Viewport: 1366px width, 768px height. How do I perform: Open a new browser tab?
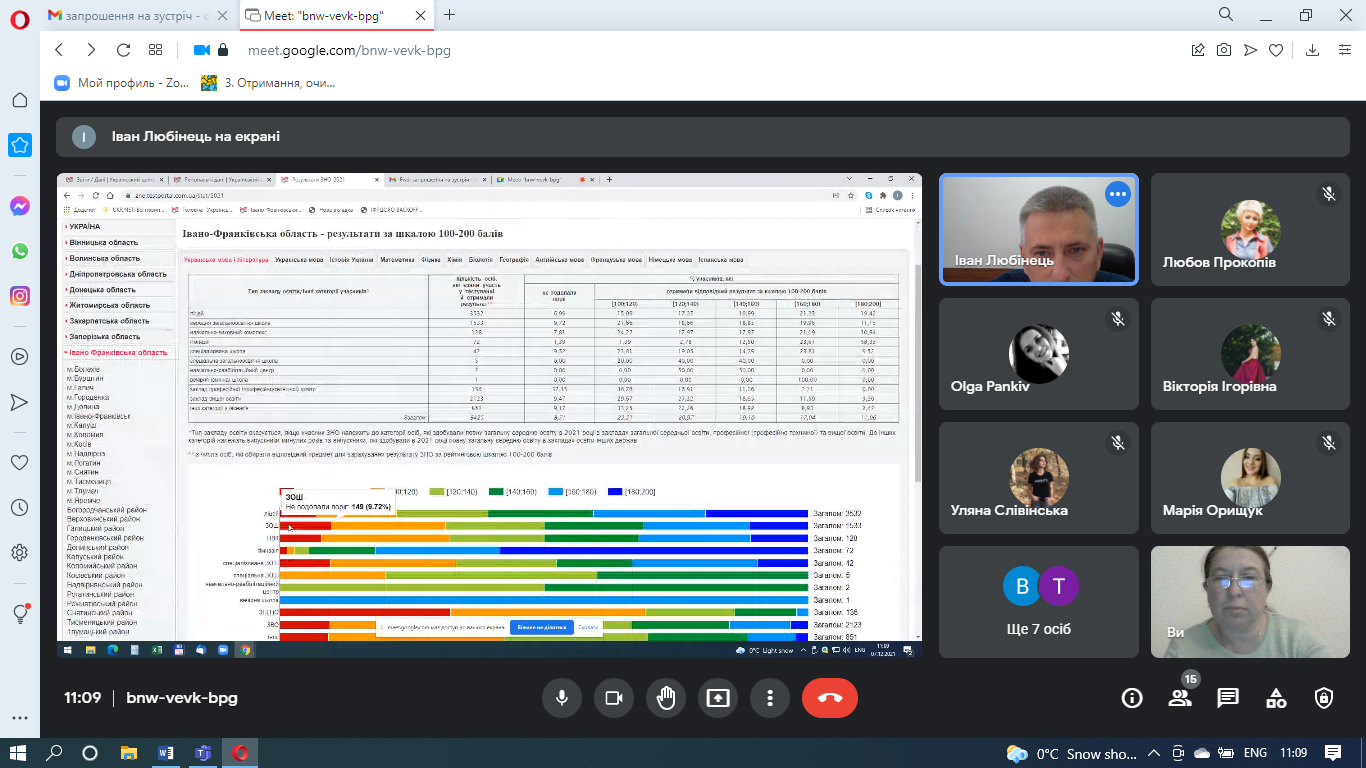click(x=449, y=15)
